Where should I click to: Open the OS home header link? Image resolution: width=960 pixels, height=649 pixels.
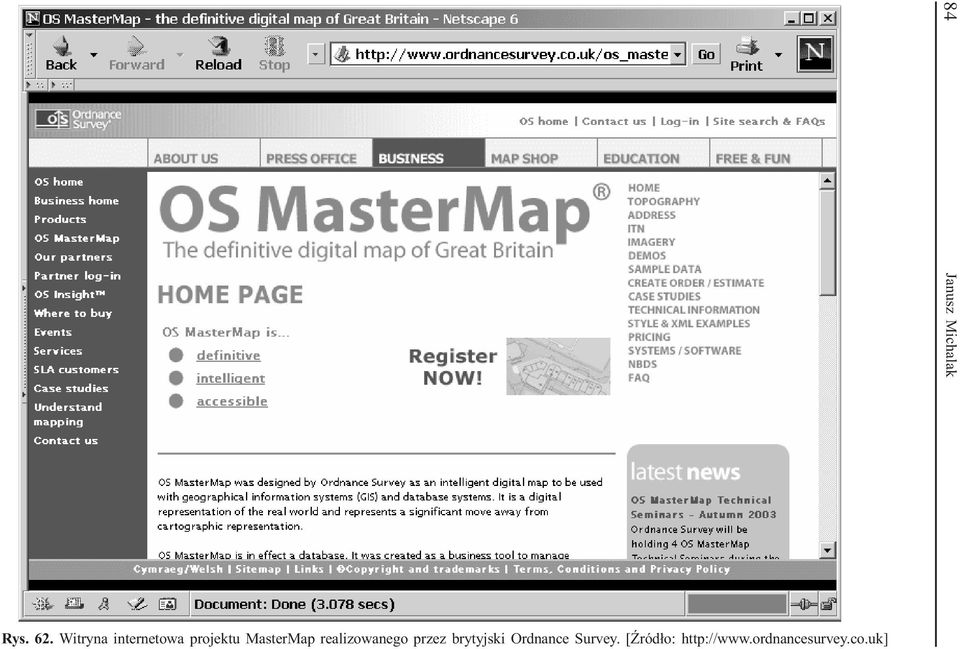[544, 121]
